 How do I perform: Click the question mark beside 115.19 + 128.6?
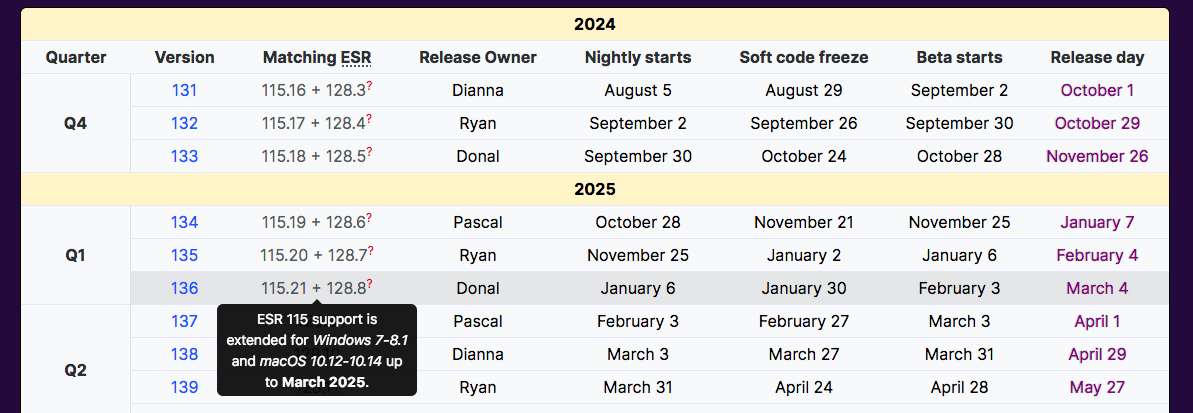pos(370,218)
